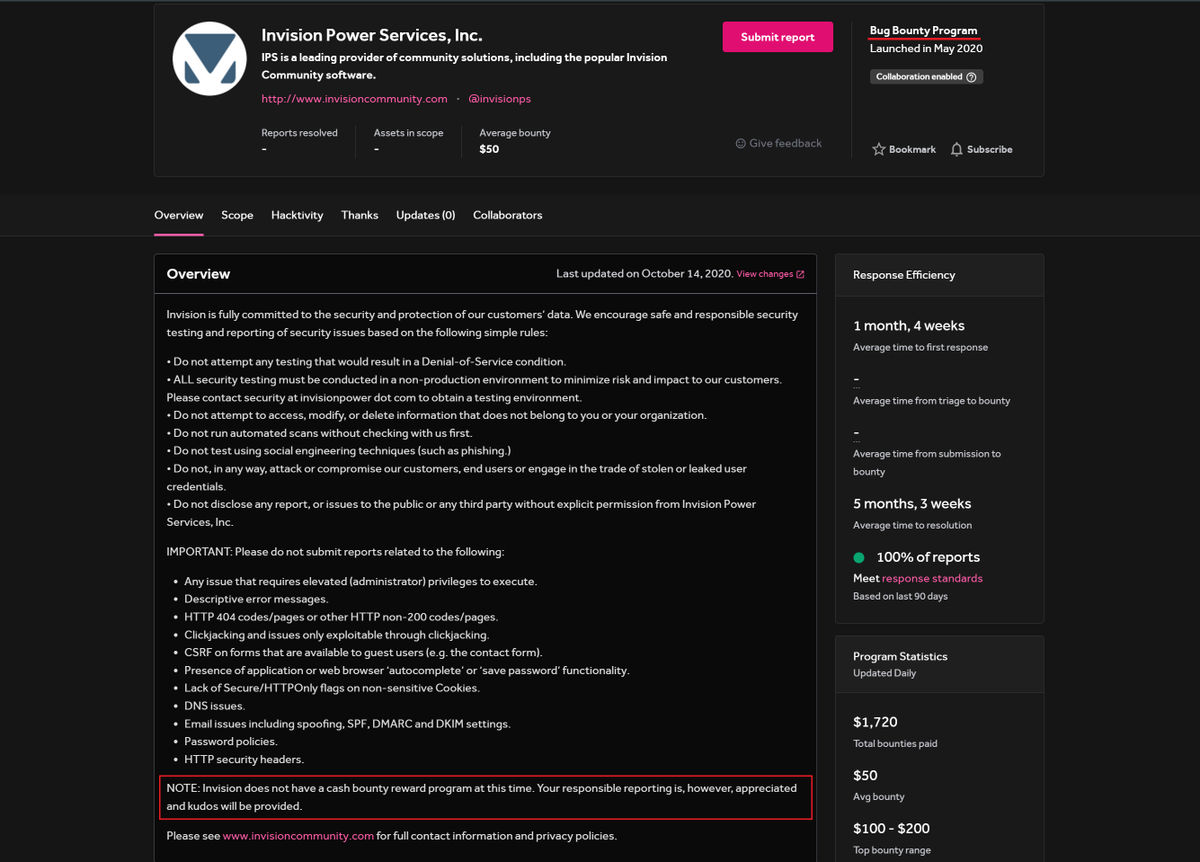Open the View changes link

pos(765,274)
